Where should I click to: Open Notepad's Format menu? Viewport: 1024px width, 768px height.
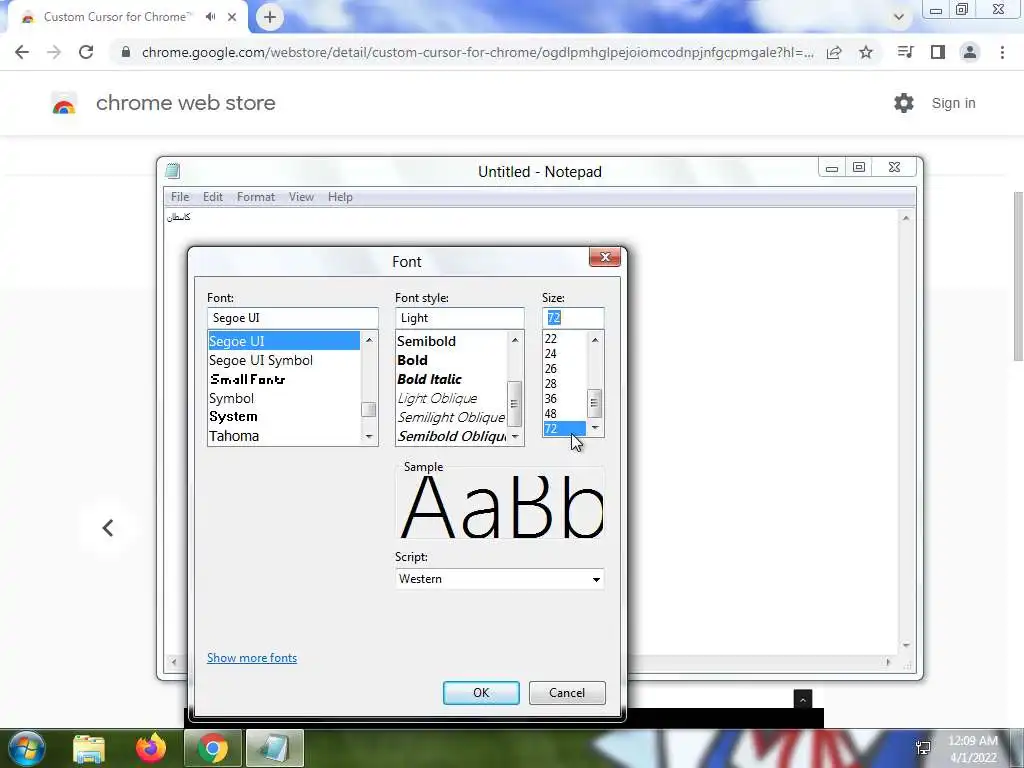(256, 197)
